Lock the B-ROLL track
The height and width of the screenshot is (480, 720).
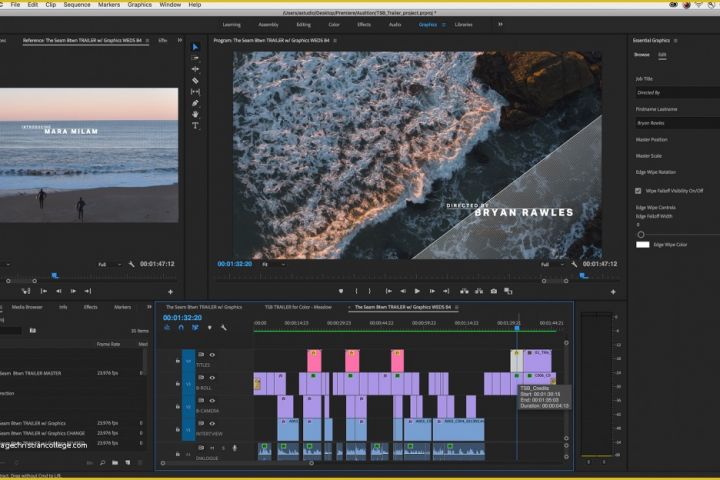click(178, 384)
